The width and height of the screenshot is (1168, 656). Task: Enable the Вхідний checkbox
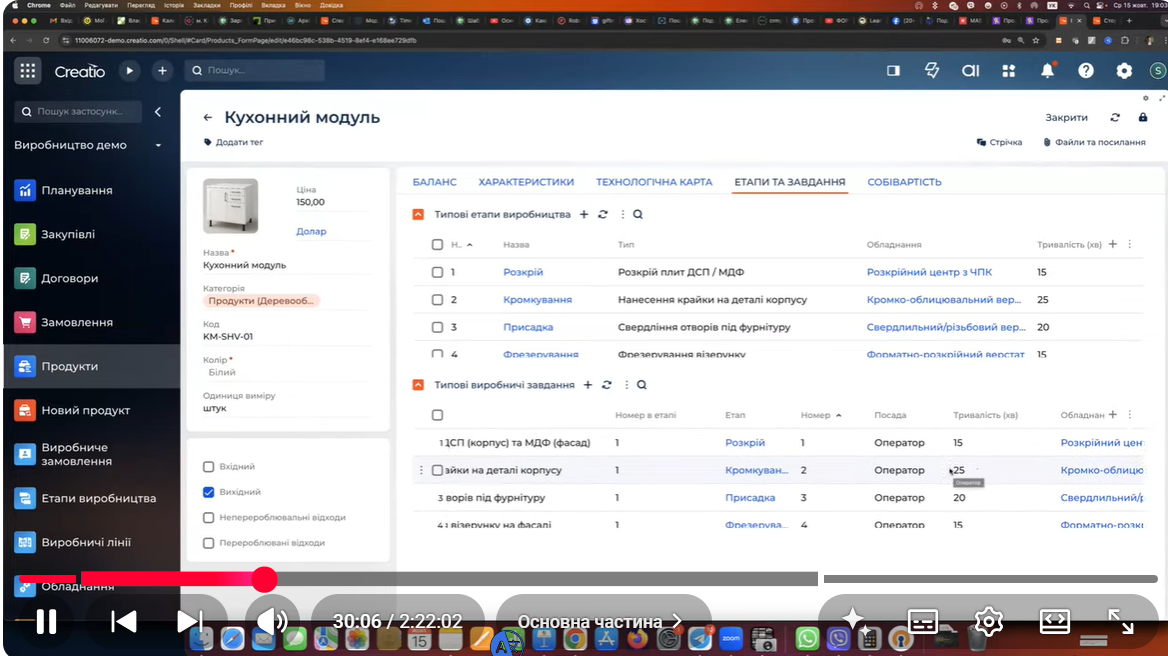pos(209,467)
